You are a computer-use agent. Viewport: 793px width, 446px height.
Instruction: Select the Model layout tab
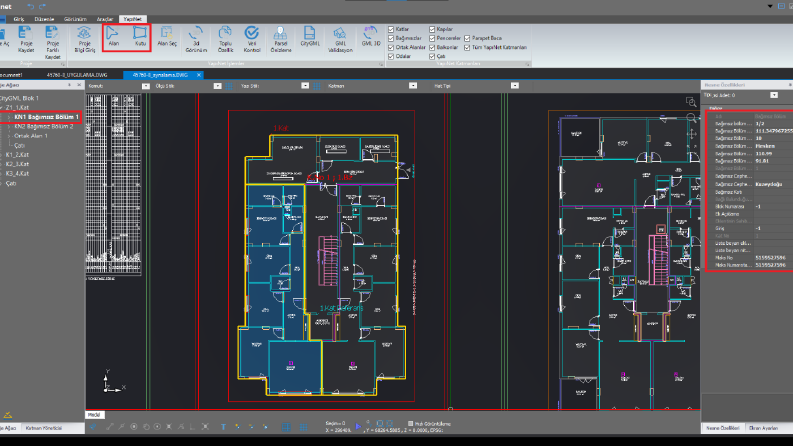tap(94, 415)
